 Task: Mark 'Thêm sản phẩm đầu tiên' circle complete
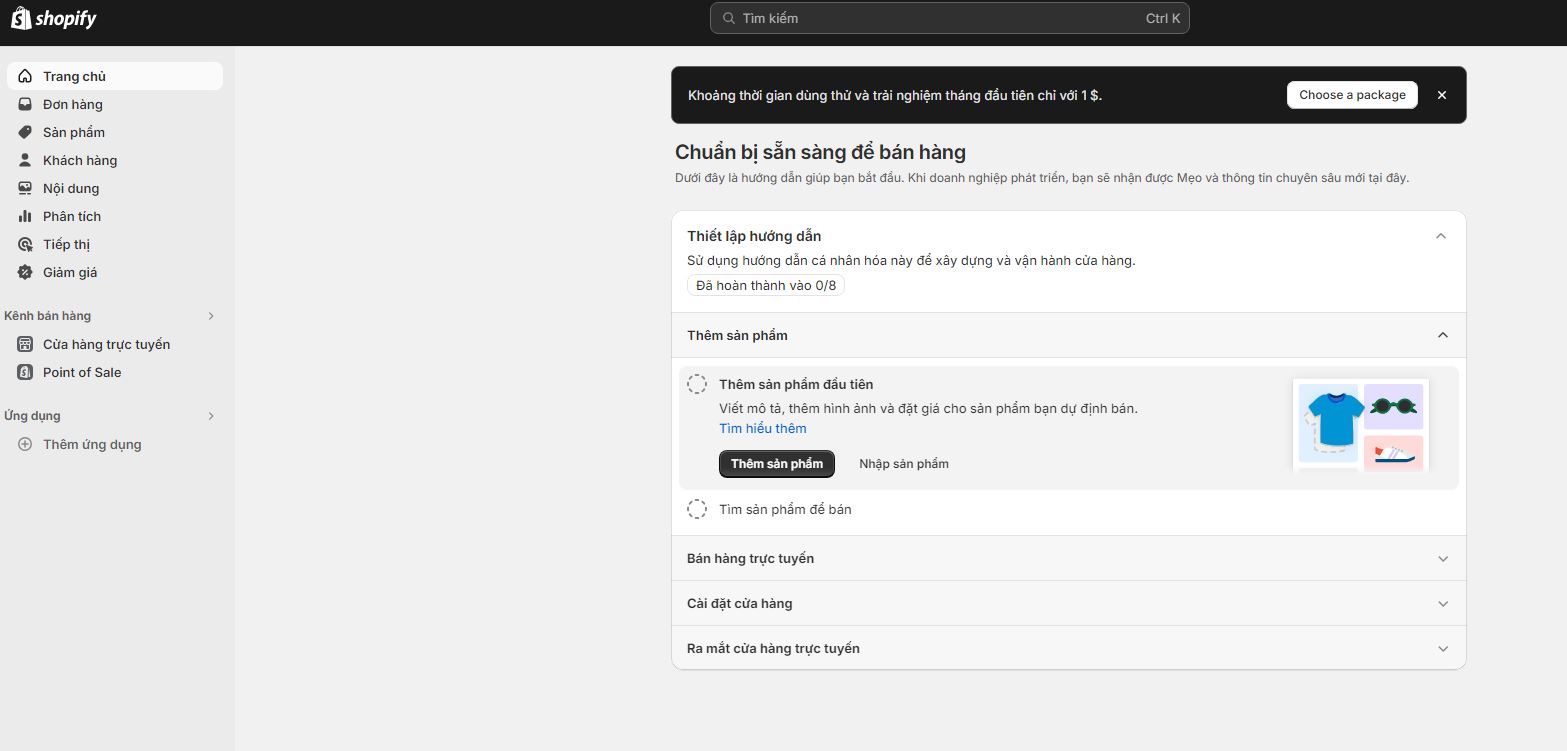click(x=697, y=385)
